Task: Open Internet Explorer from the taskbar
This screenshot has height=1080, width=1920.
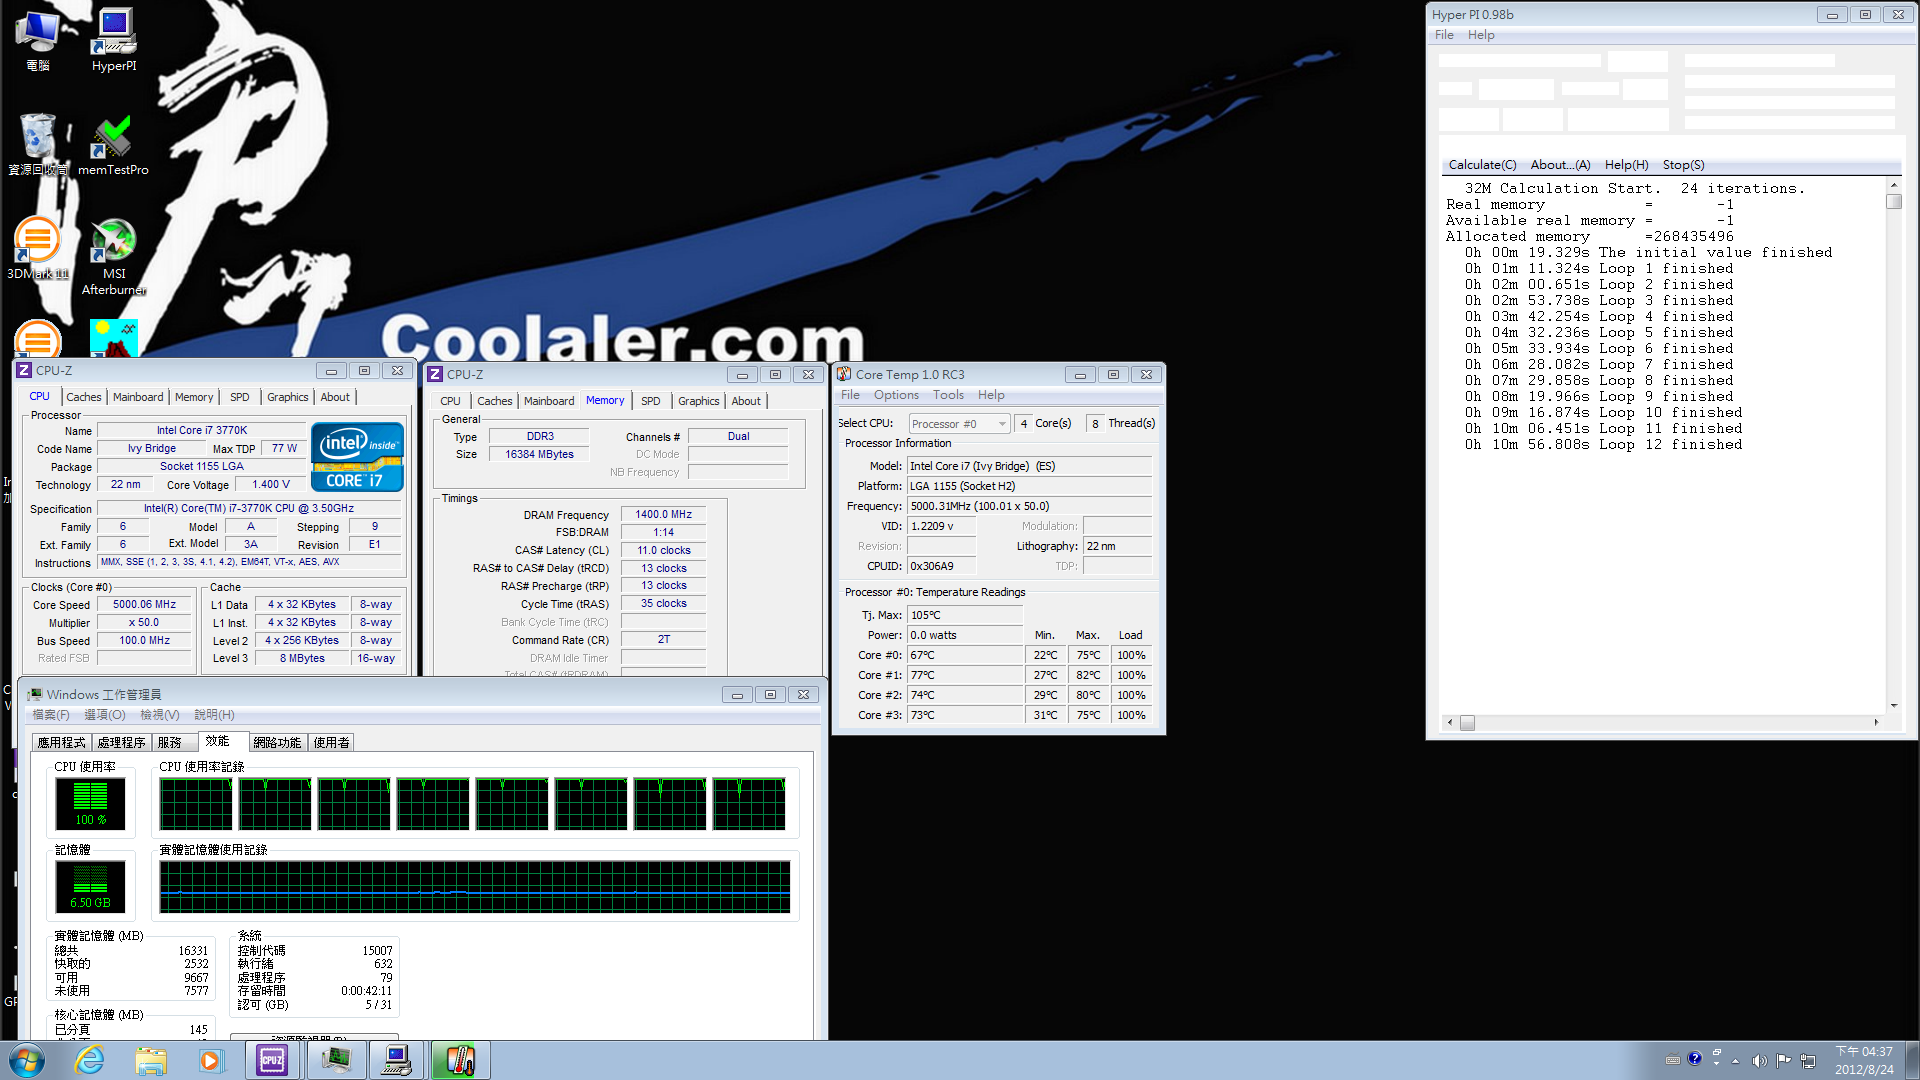Action: tap(90, 1060)
